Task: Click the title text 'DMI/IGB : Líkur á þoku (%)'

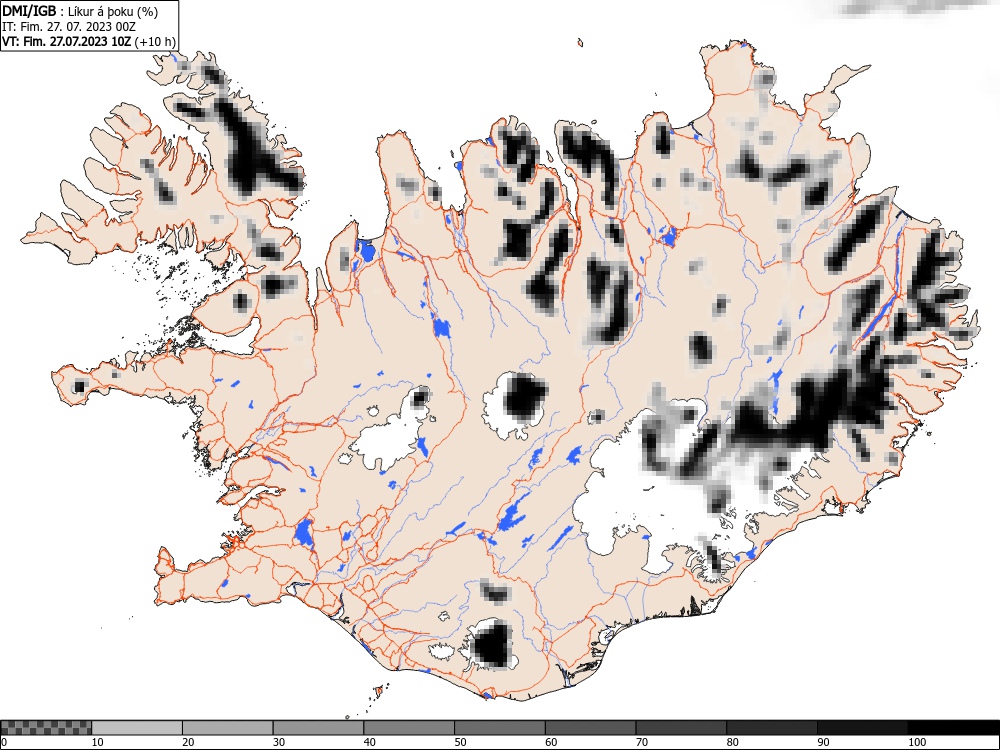Action: [80, 11]
